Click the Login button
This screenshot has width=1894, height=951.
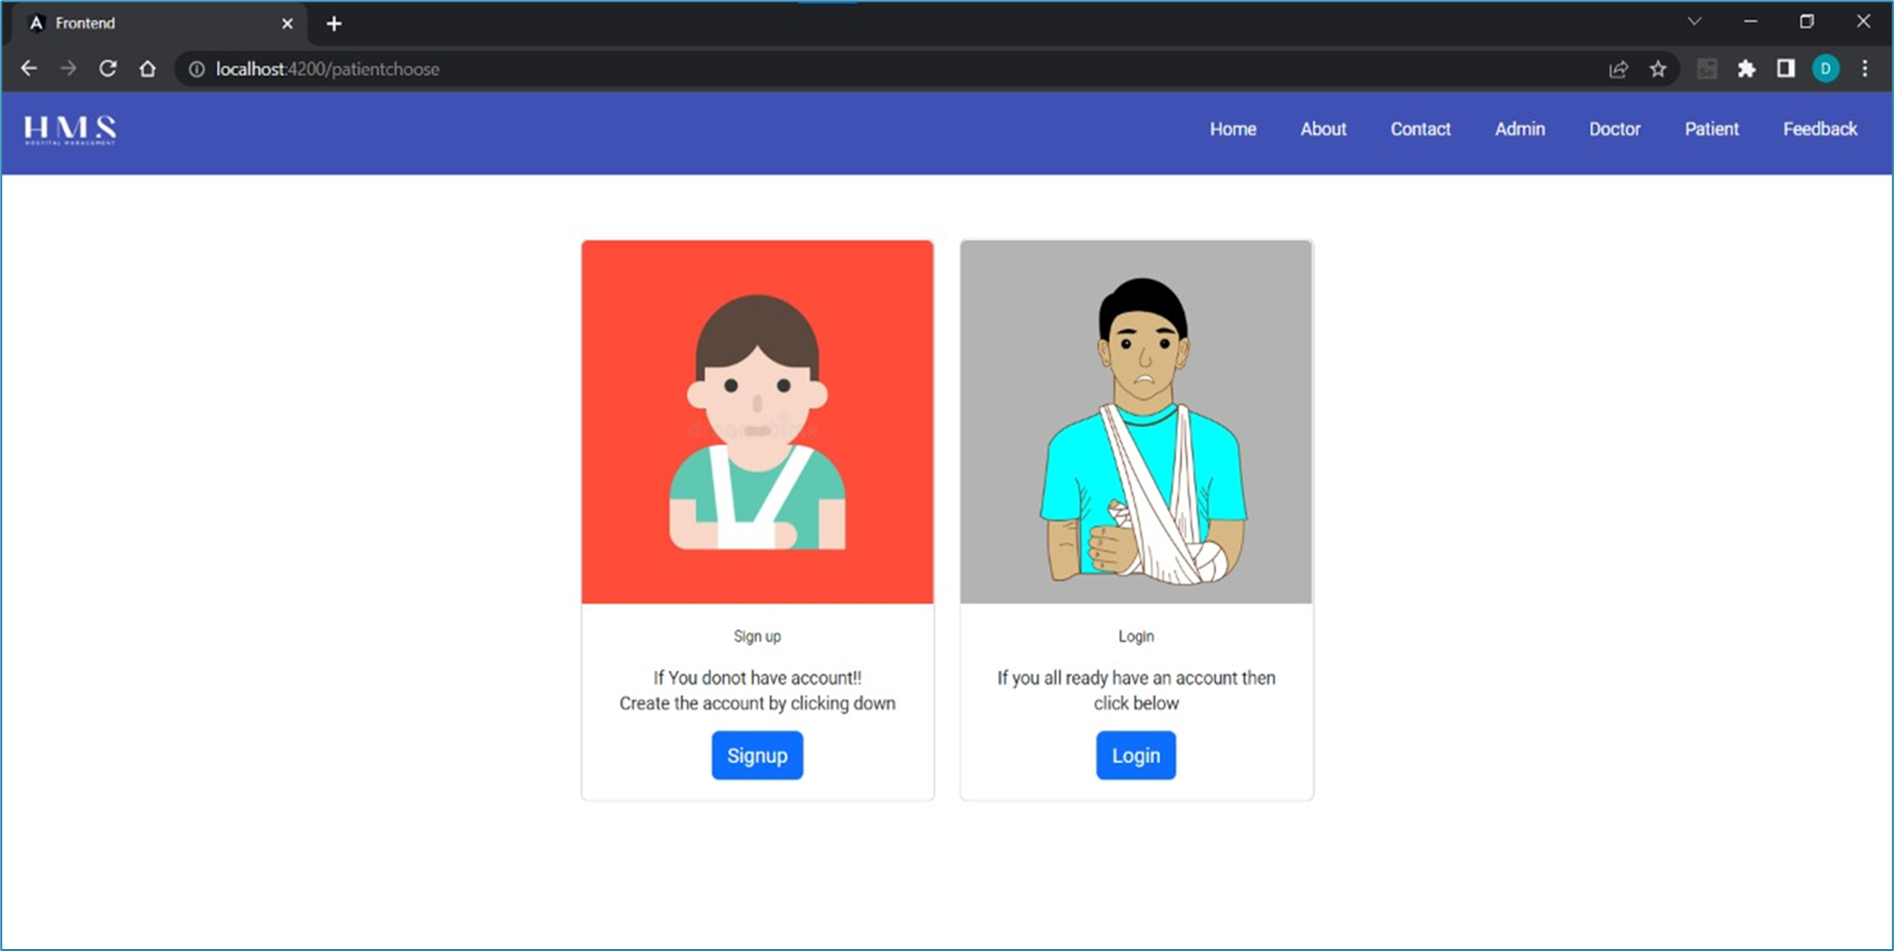coord(1135,755)
